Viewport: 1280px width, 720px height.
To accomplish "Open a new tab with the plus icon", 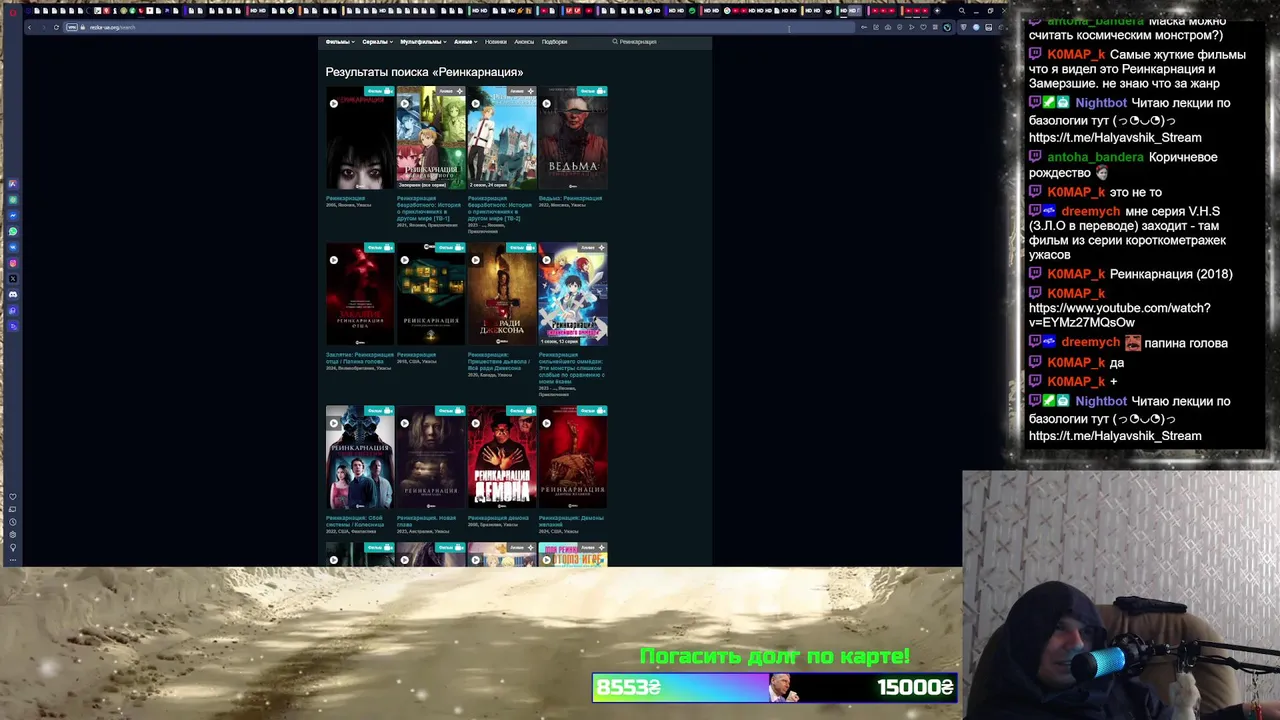I will pos(937,11).
